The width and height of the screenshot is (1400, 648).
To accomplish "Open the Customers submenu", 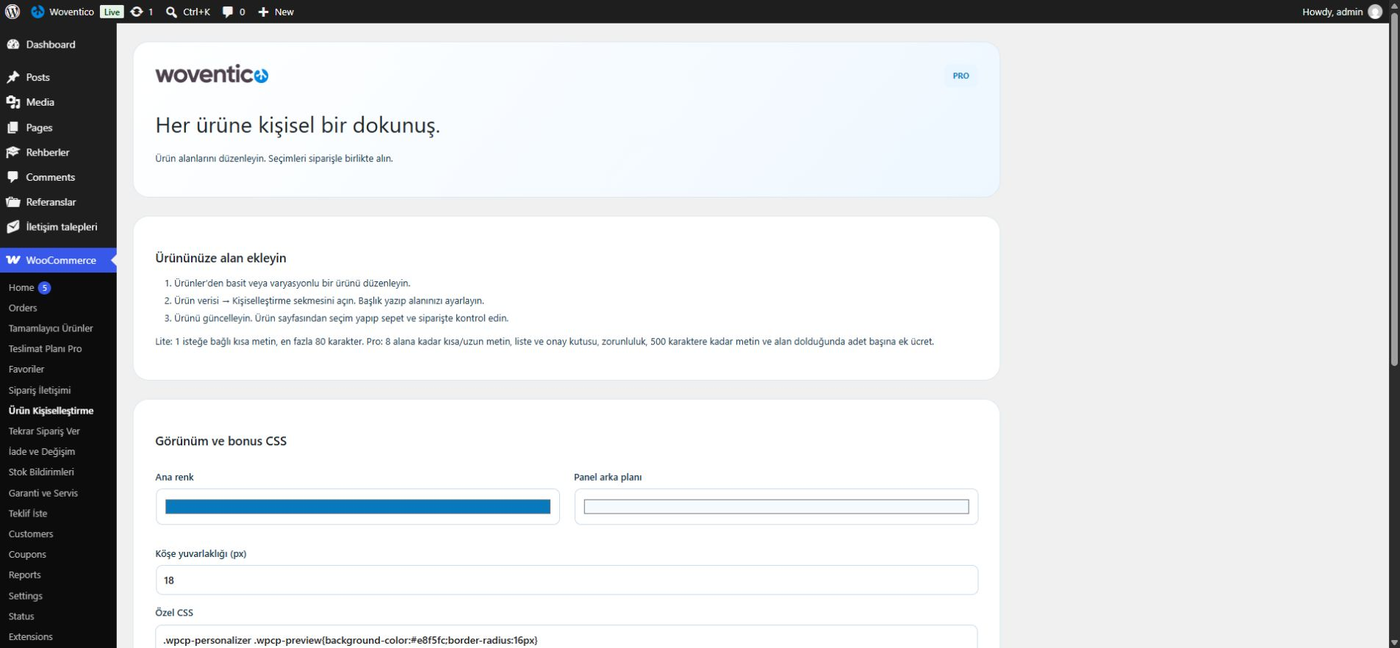I will [x=31, y=534].
